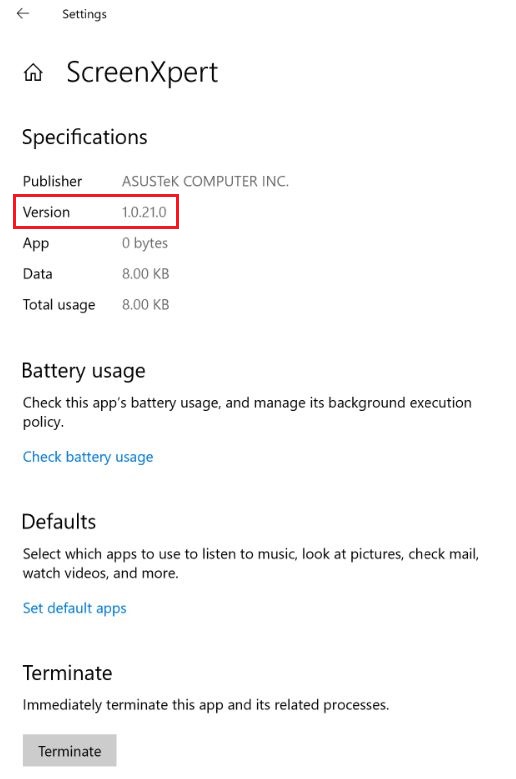Select the Total usage 8.00 KB value

tap(146, 305)
